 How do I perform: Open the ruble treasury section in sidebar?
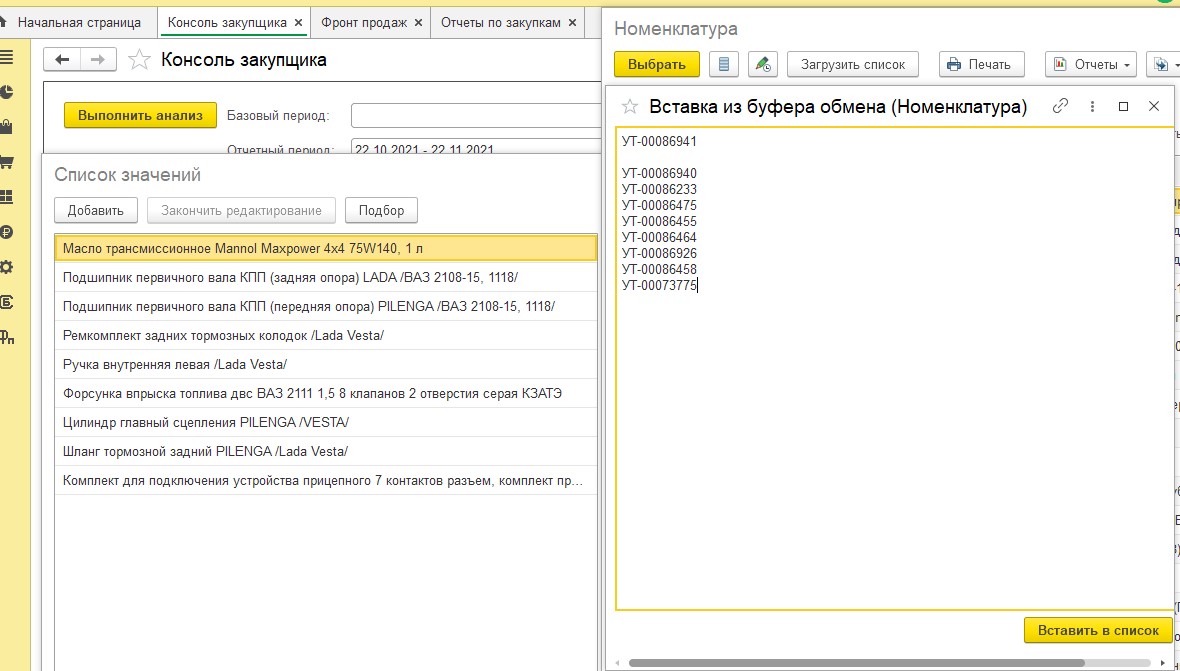(7, 232)
